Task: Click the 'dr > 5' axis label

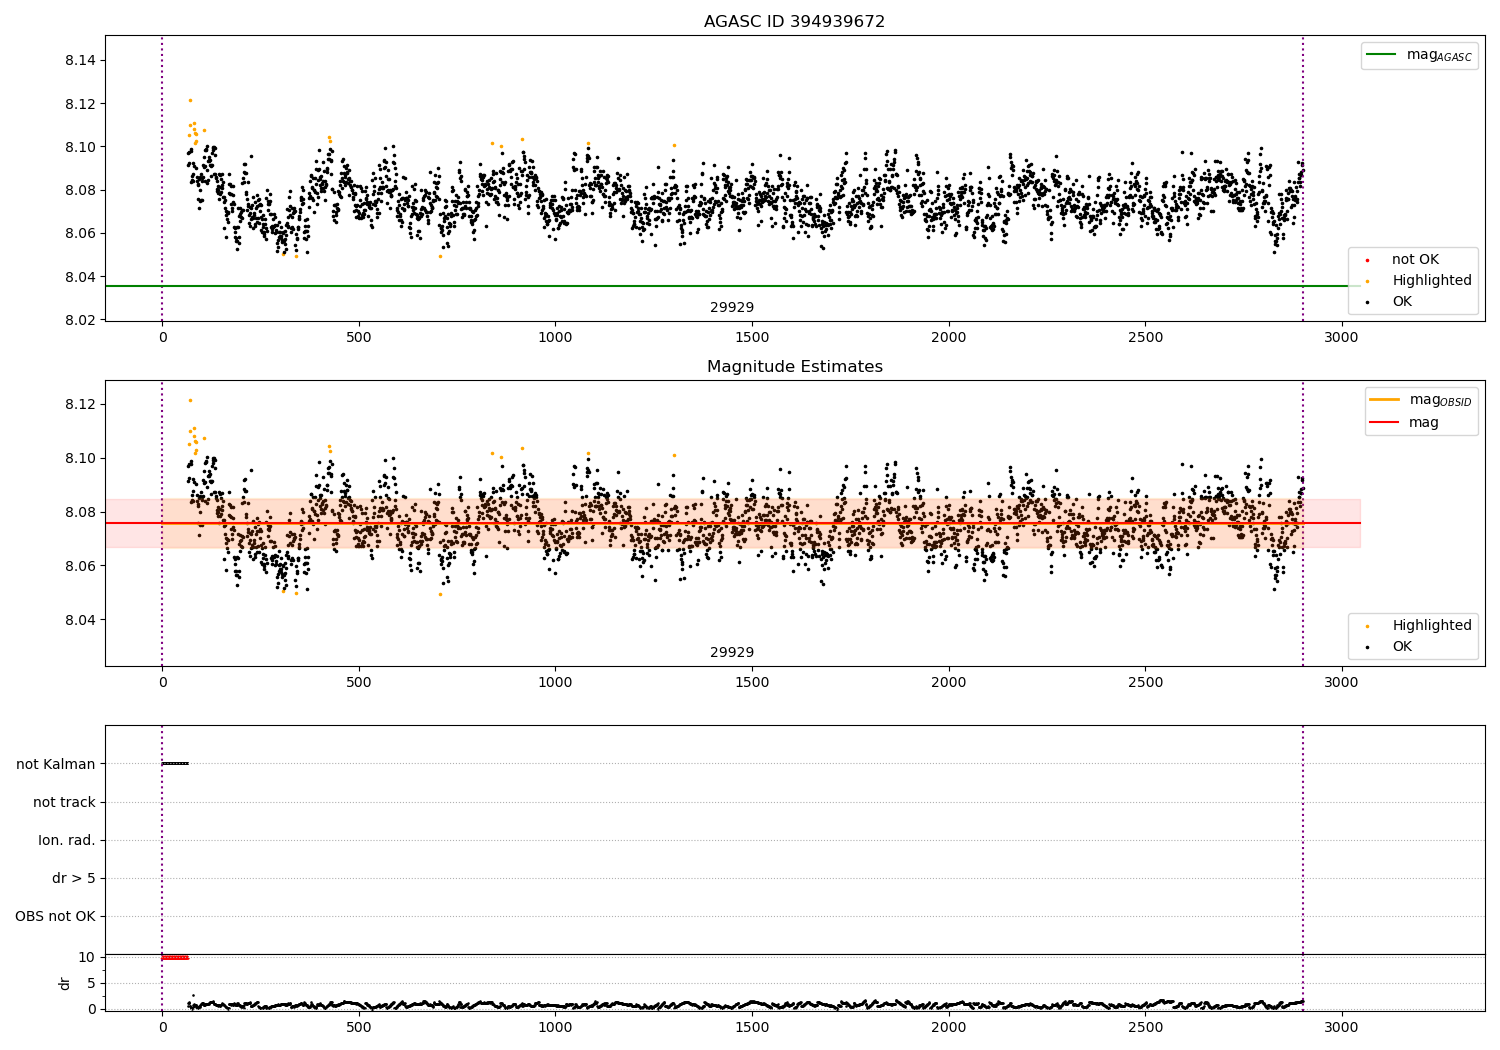Action: pyautogui.click(x=74, y=878)
